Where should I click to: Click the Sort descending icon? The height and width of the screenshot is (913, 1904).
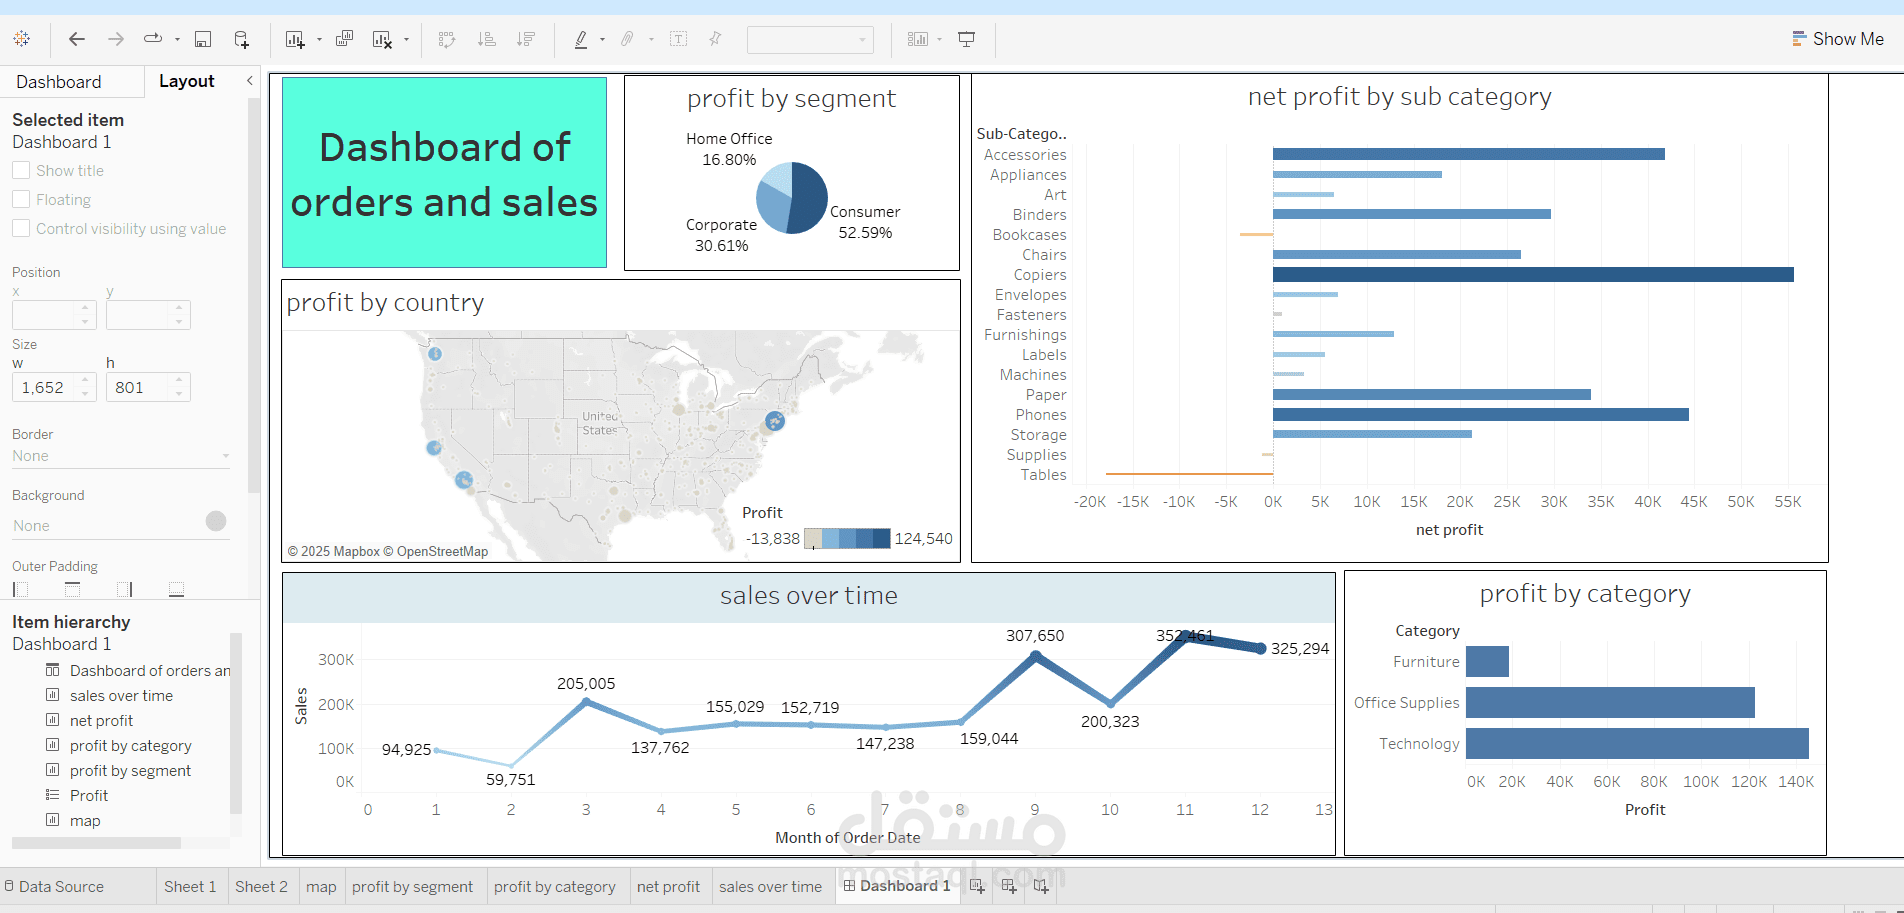point(526,39)
